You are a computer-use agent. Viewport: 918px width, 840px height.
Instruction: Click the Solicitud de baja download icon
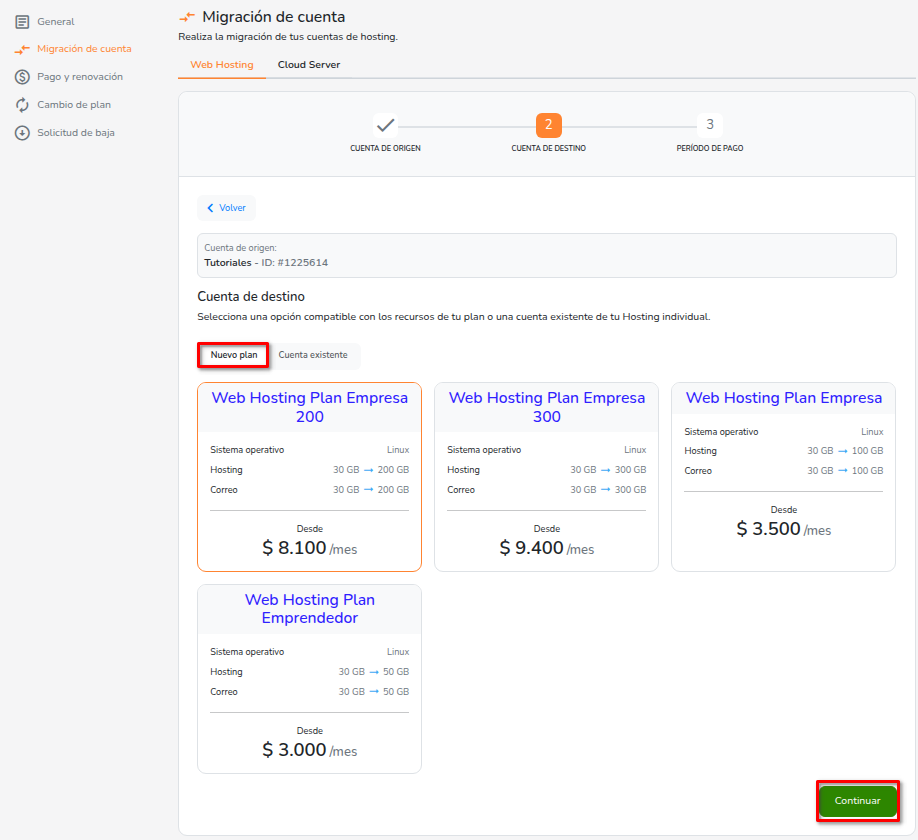click(x=22, y=133)
